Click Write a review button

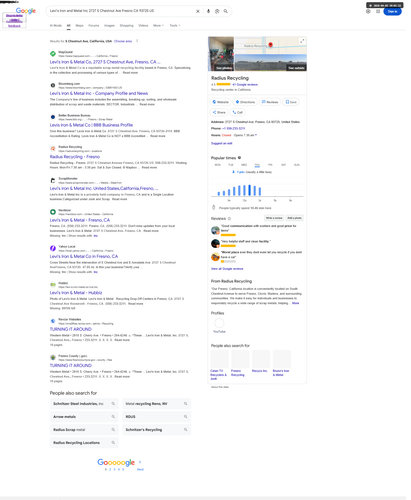pyautogui.click(x=274, y=218)
